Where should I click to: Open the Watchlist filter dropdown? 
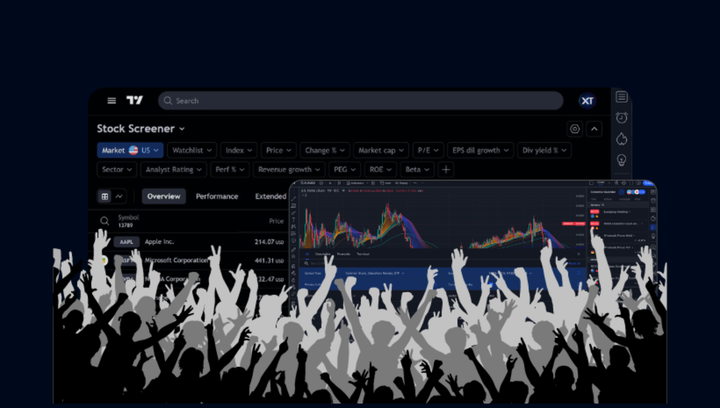pos(191,150)
